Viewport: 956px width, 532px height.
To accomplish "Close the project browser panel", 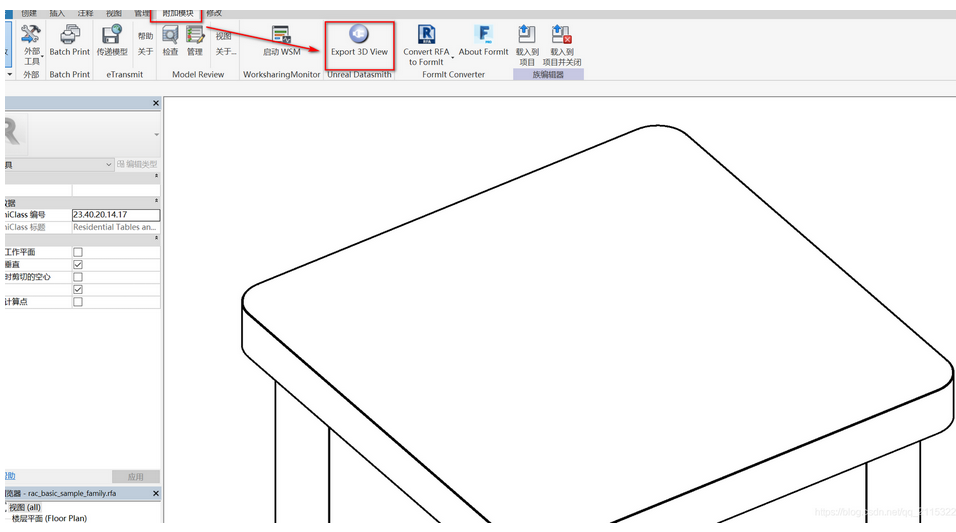I will tap(156, 494).
